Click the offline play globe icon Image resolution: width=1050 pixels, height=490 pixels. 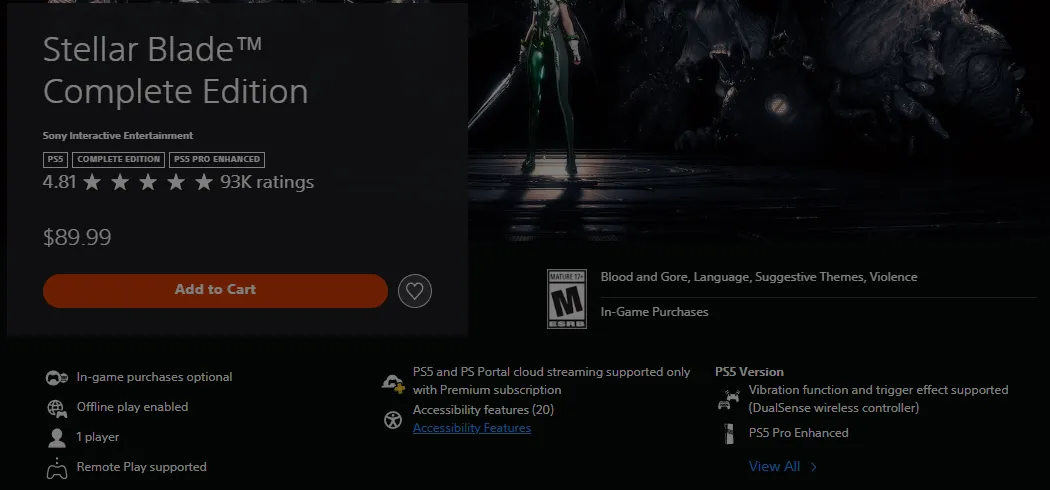(x=57, y=408)
